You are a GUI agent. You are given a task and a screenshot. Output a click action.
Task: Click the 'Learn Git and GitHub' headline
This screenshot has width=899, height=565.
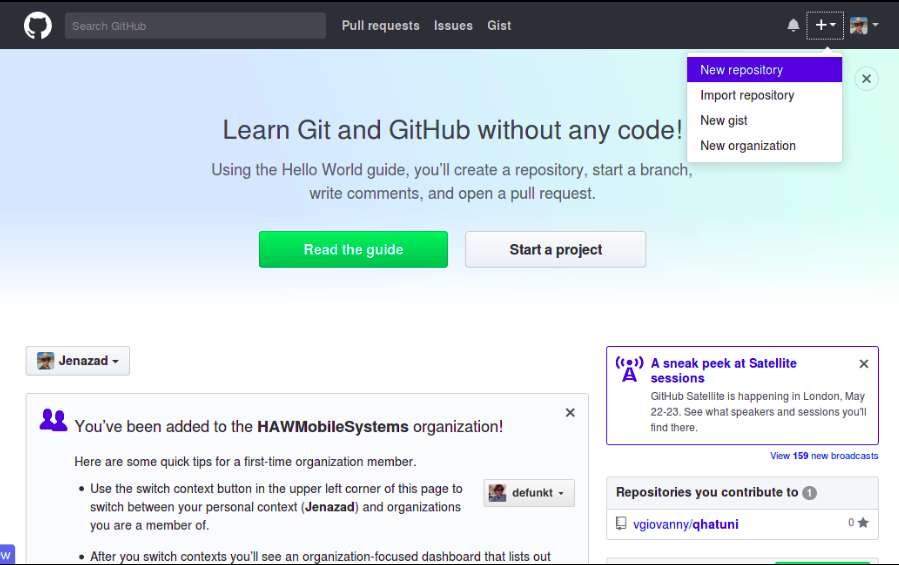point(452,130)
